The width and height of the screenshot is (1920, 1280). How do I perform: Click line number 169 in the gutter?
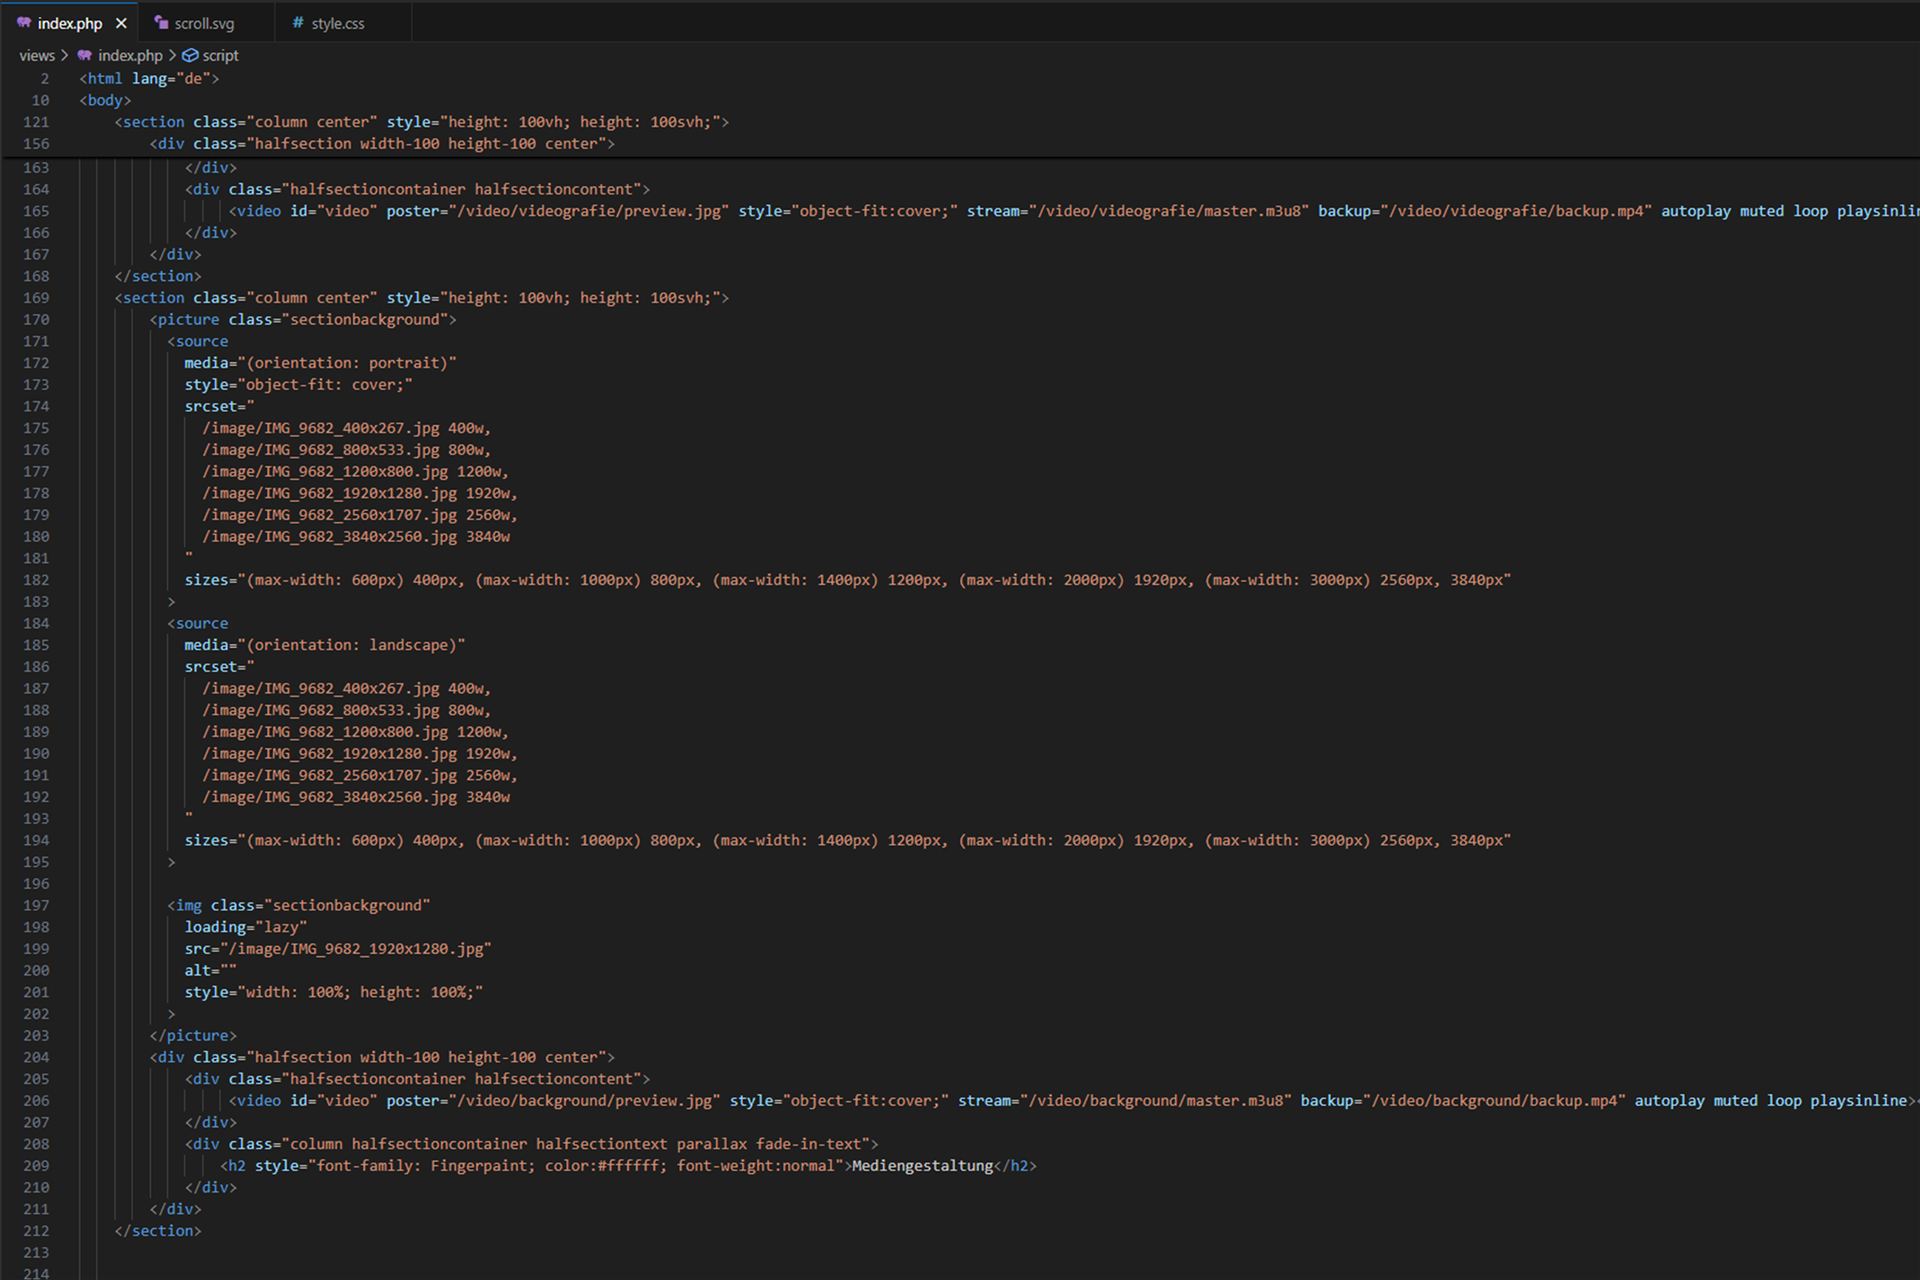coord(36,298)
